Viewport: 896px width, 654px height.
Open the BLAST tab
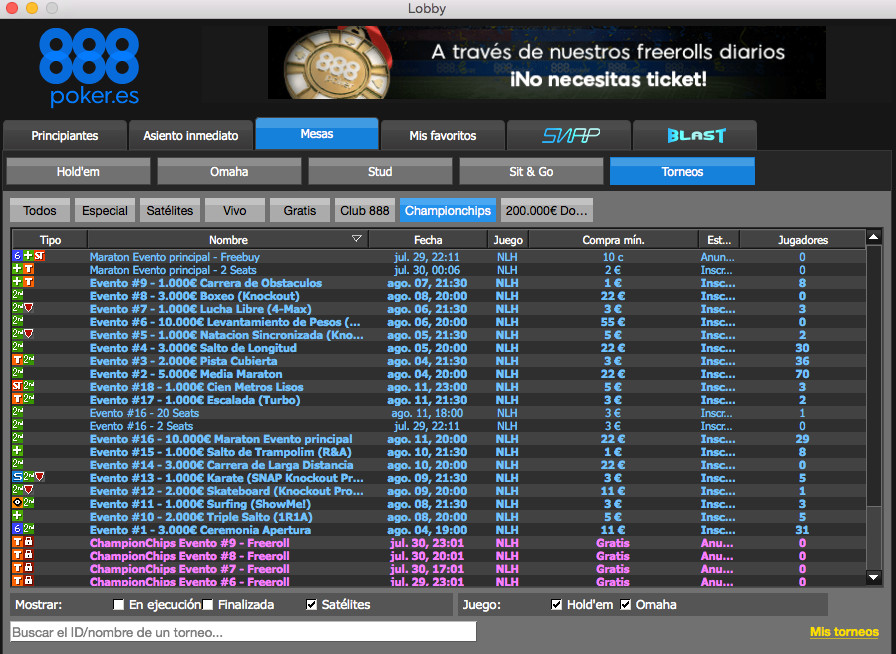(695, 135)
